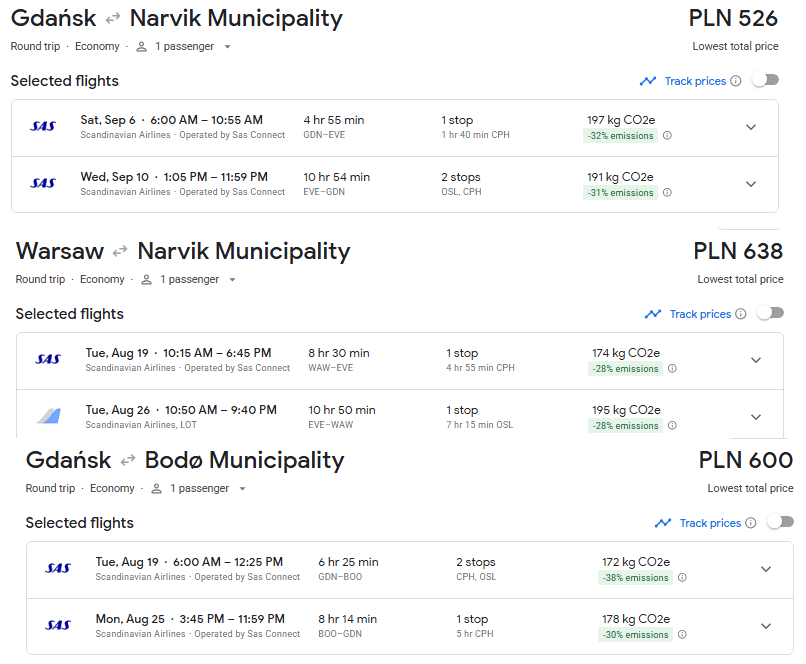This screenshot has width=806, height=664.
Task: Click price graph icon by Warsaw Track prices
Action: click(653, 314)
